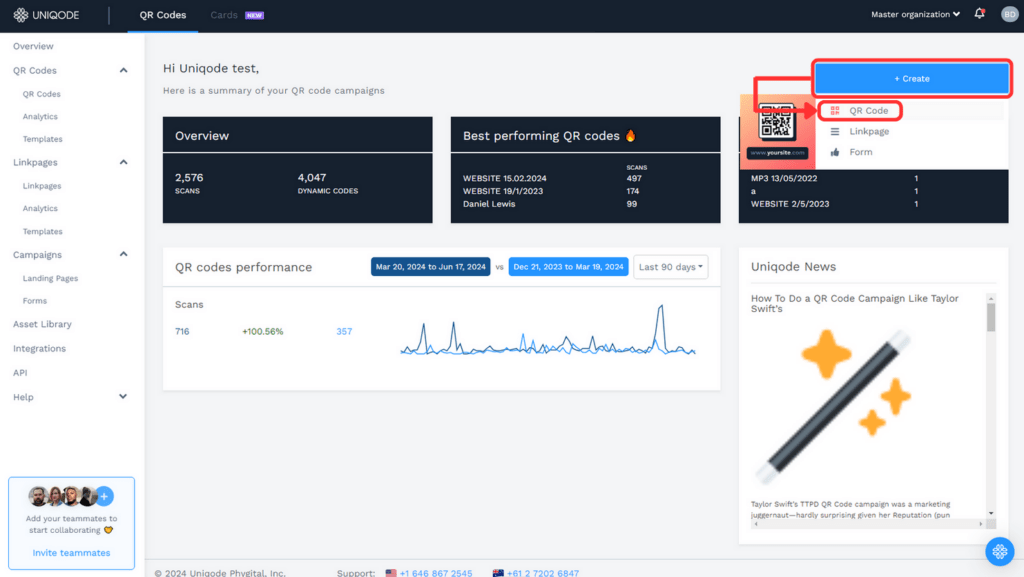Screen dimensions: 1024x577
Task: Open the Master organization dropdown
Action: (x=915, y=15)
